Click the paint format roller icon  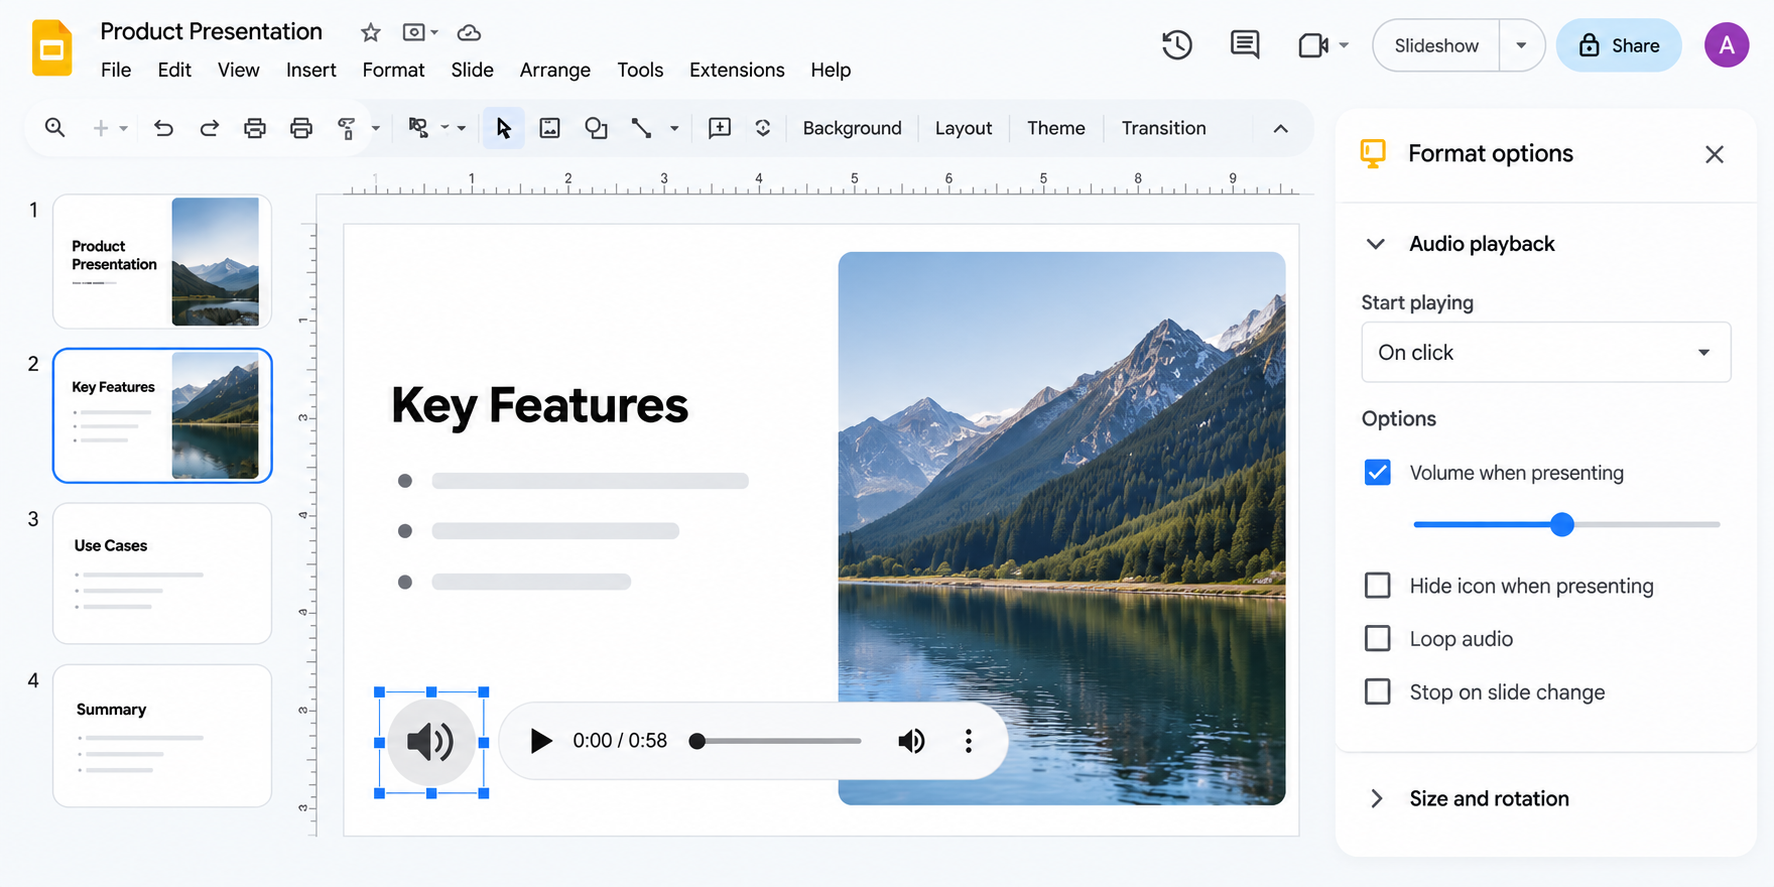[x=347, y=128]
